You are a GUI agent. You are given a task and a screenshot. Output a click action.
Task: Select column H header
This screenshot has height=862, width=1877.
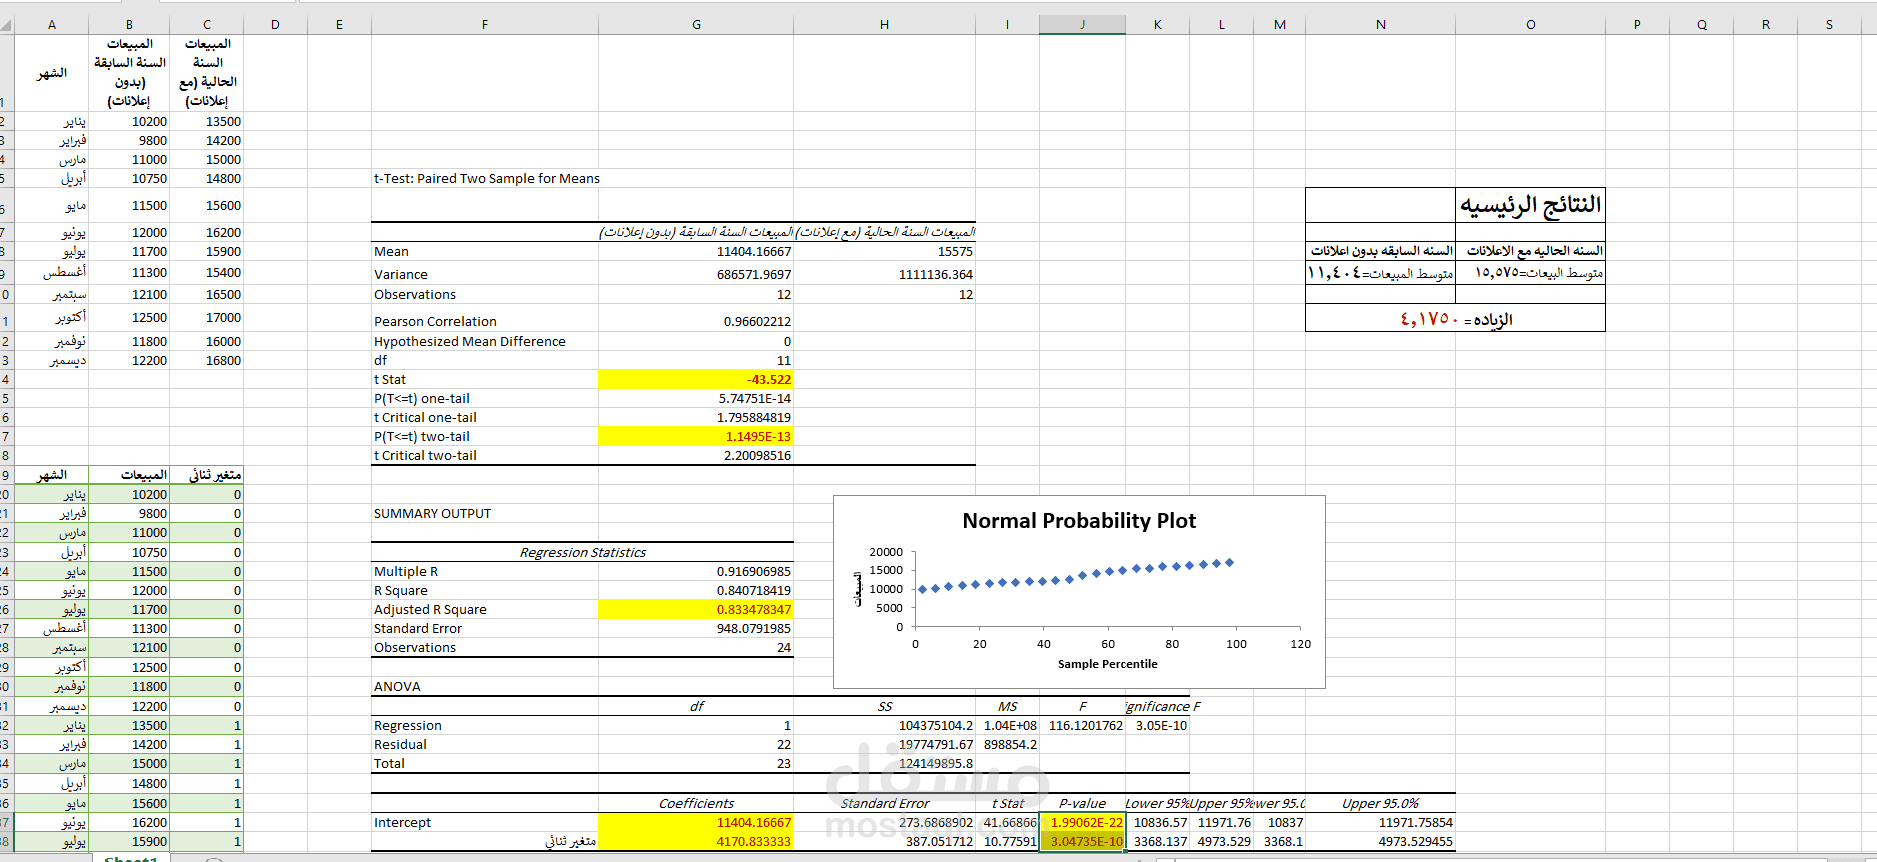click(884, 24)
